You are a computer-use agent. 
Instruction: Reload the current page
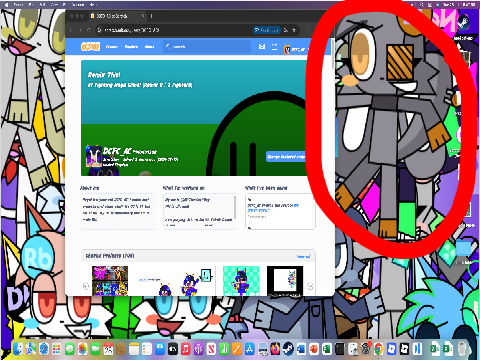pos(89,30)
